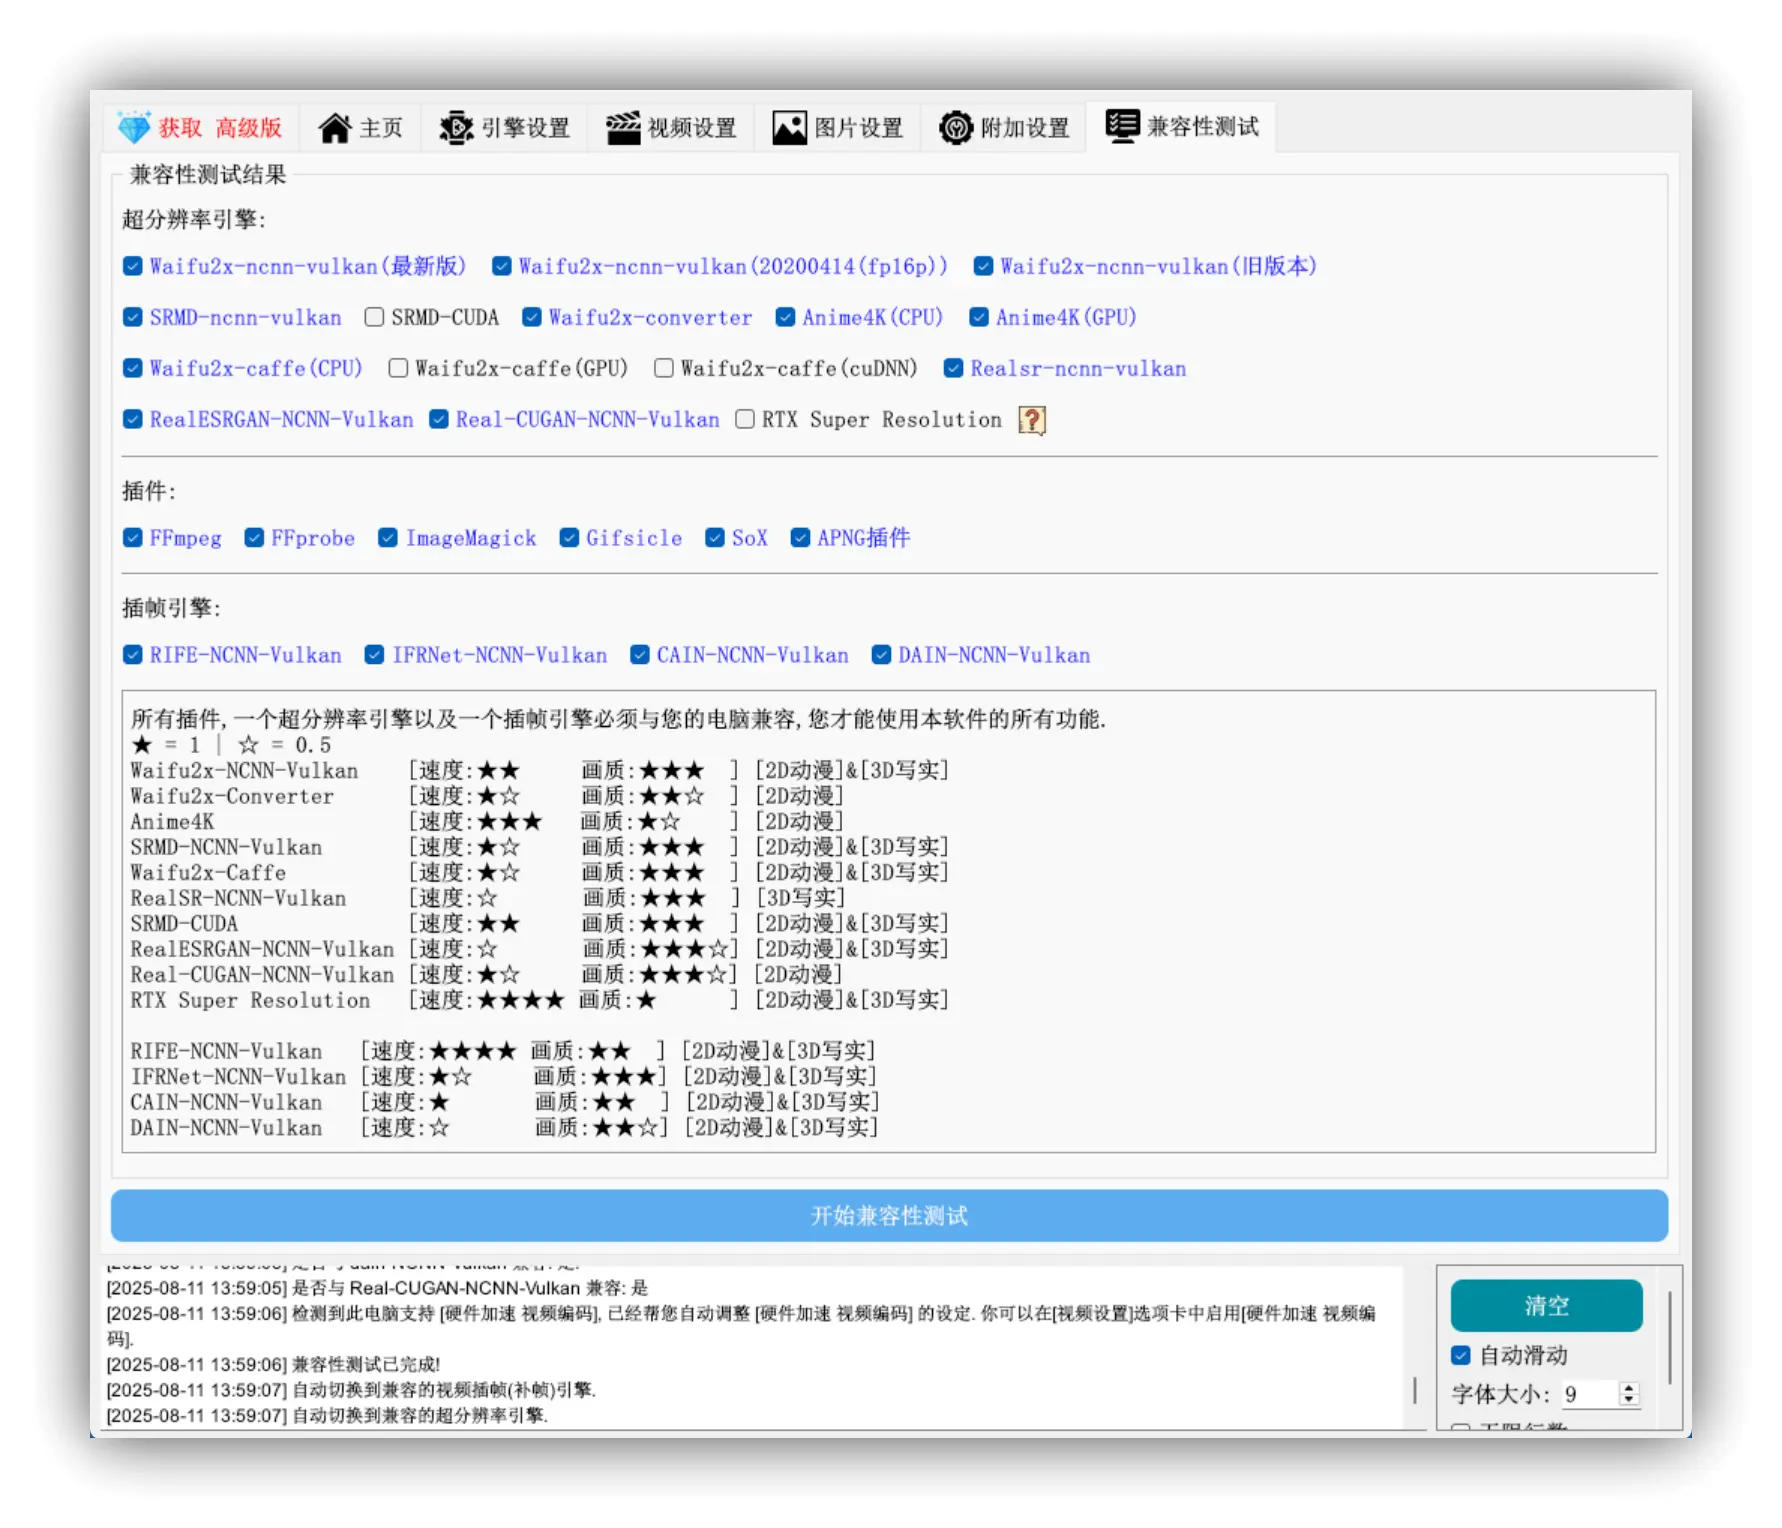1782x1528 pixels.
Task: Toggle Waifu2x-ncnn-vulkan(20200414(fp16p)) checkbox
Action: [501, 266]
